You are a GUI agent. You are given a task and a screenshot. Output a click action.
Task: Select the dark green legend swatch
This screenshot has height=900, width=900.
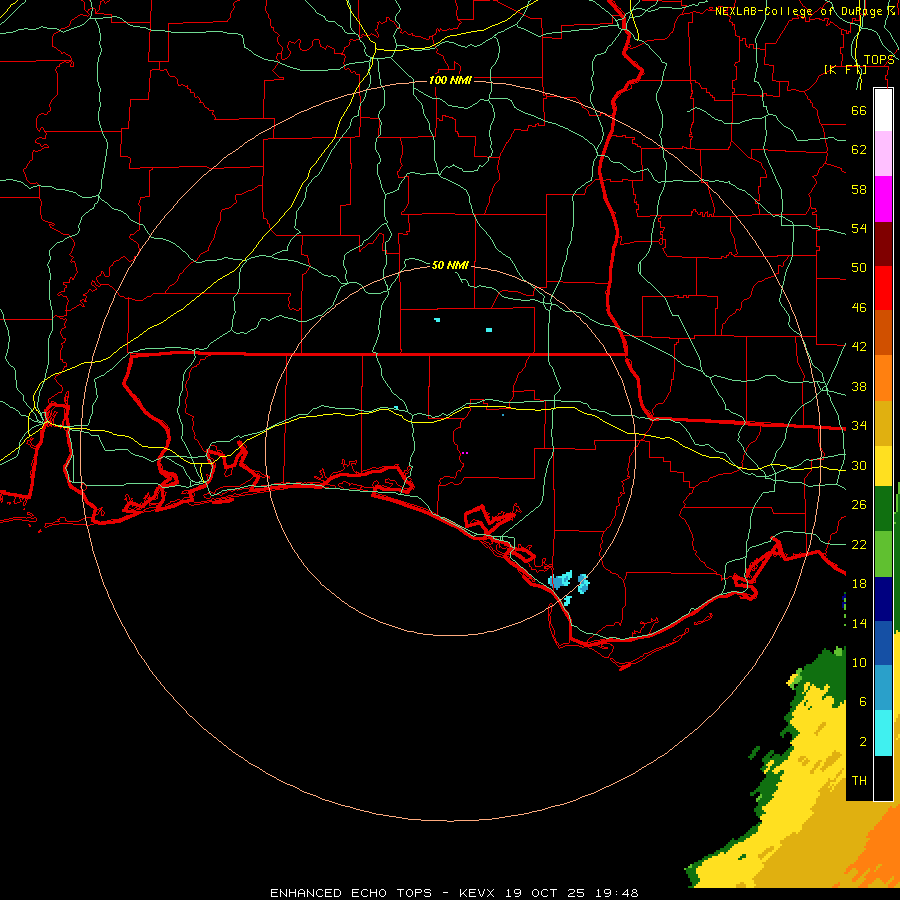coord(883,509)
